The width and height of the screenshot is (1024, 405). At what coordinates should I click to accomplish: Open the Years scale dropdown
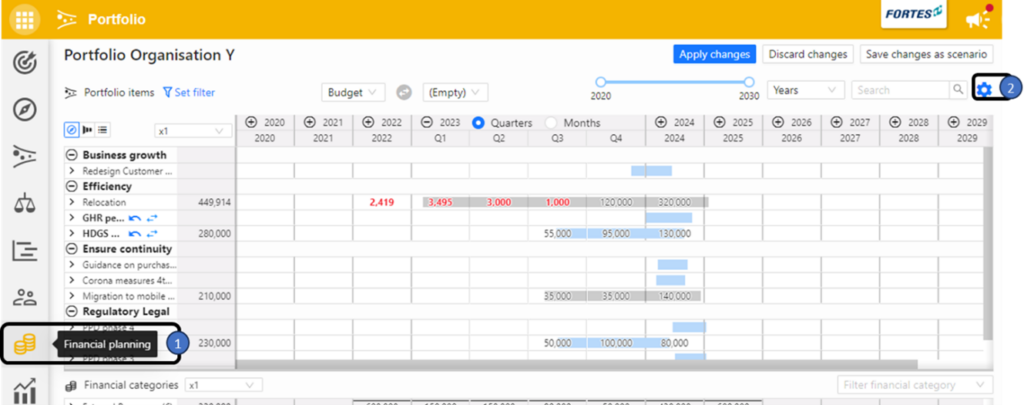[807, 90]
